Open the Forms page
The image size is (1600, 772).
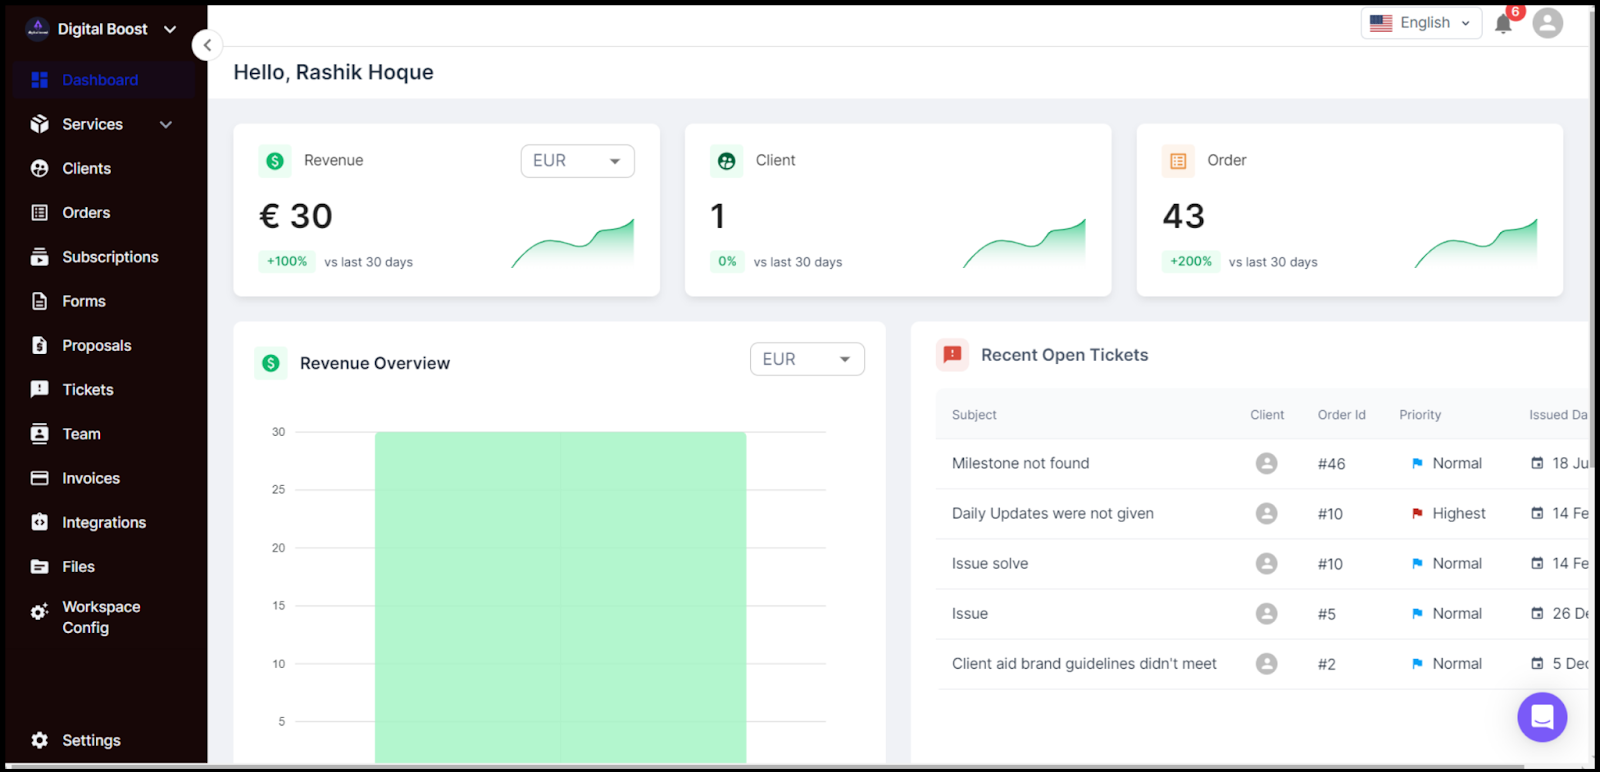84,301
